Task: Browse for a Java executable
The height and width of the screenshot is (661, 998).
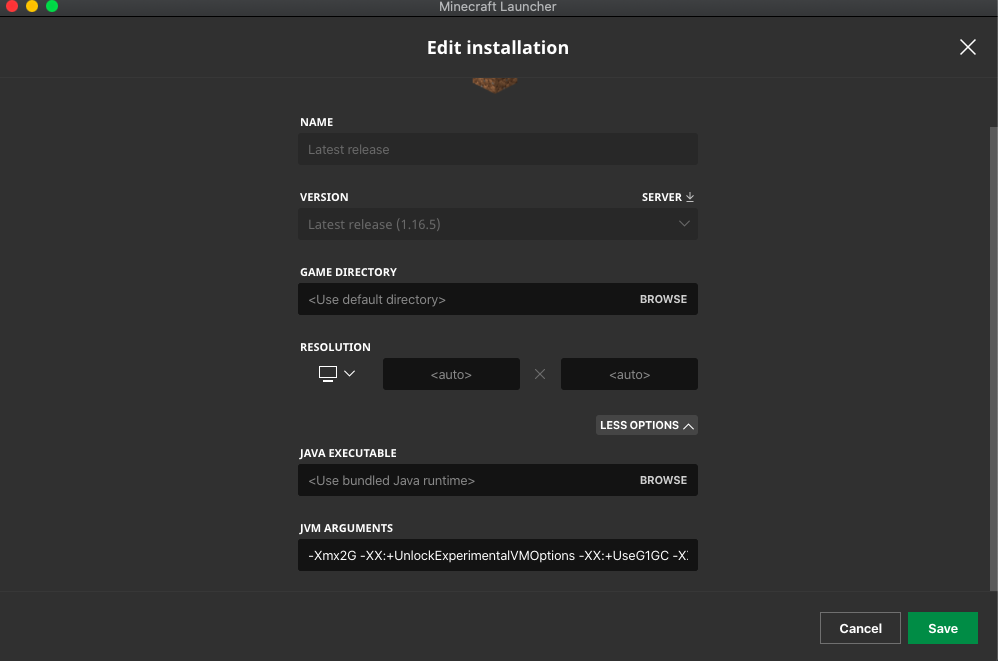Action: click(x=663, y=480)
